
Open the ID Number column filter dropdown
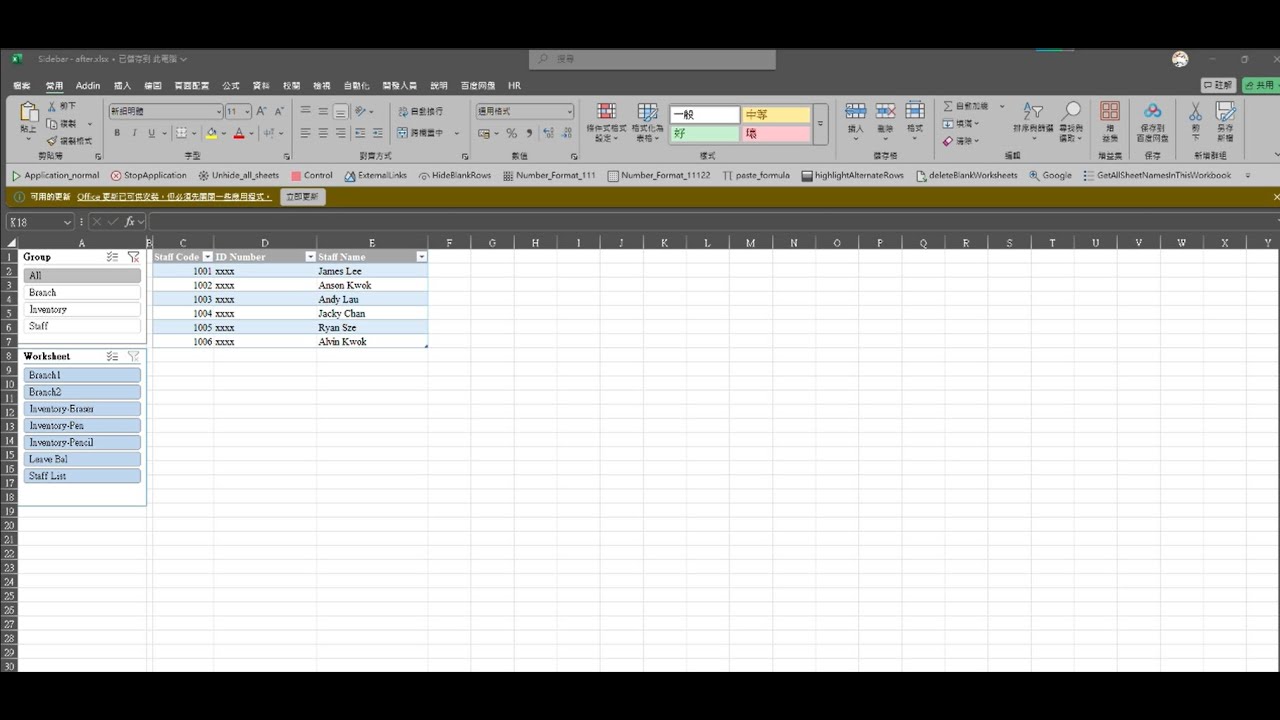pos(310,257)
